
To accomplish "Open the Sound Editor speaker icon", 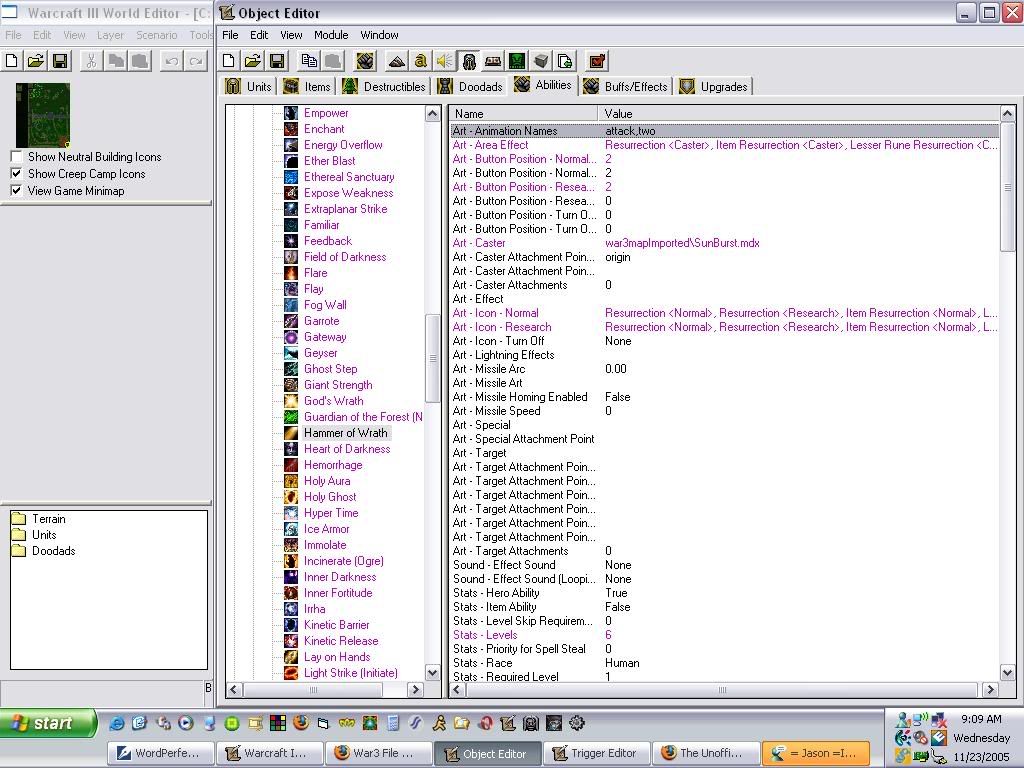I will [445, 61].
